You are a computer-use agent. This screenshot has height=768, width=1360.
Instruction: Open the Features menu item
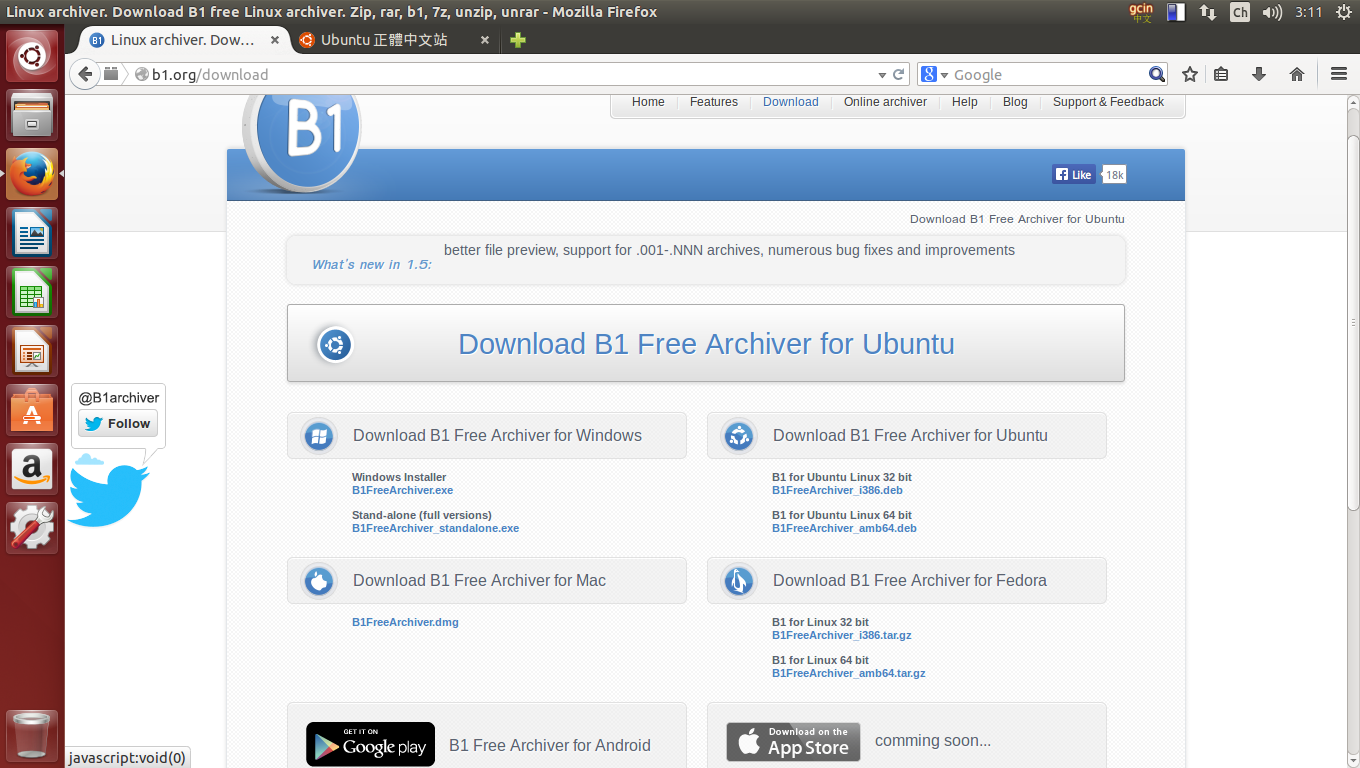[x=714, y=102]
